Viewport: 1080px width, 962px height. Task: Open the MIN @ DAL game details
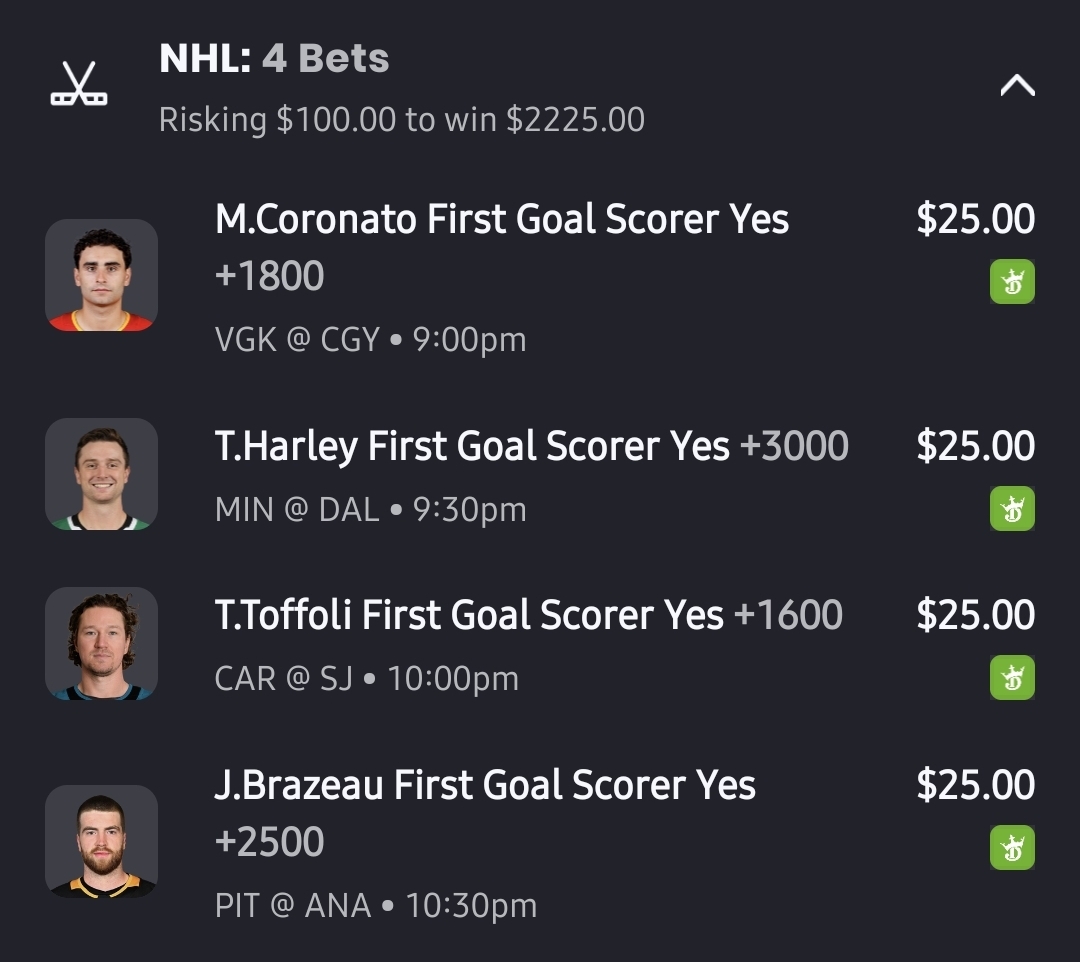coord(370,510)
